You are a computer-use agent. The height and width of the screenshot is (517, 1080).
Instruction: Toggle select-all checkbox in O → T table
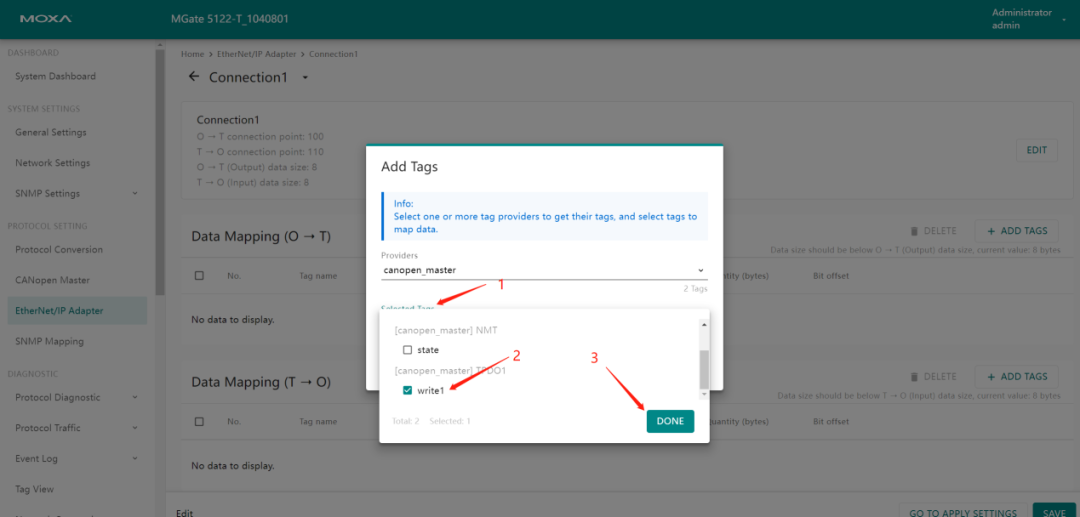[199, 276]
